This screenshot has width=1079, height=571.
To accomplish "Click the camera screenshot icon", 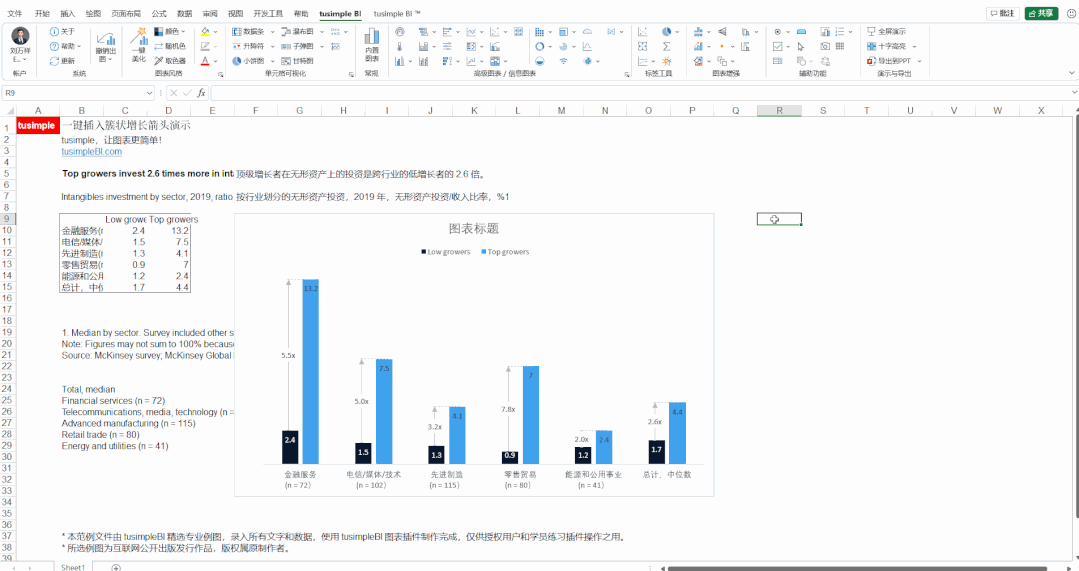I will (825, 46).
